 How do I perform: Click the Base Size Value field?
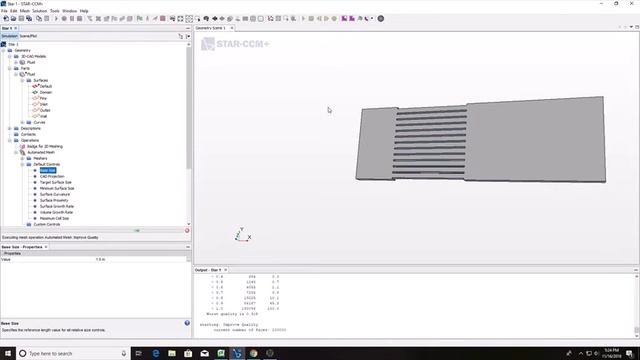[140, 260]
